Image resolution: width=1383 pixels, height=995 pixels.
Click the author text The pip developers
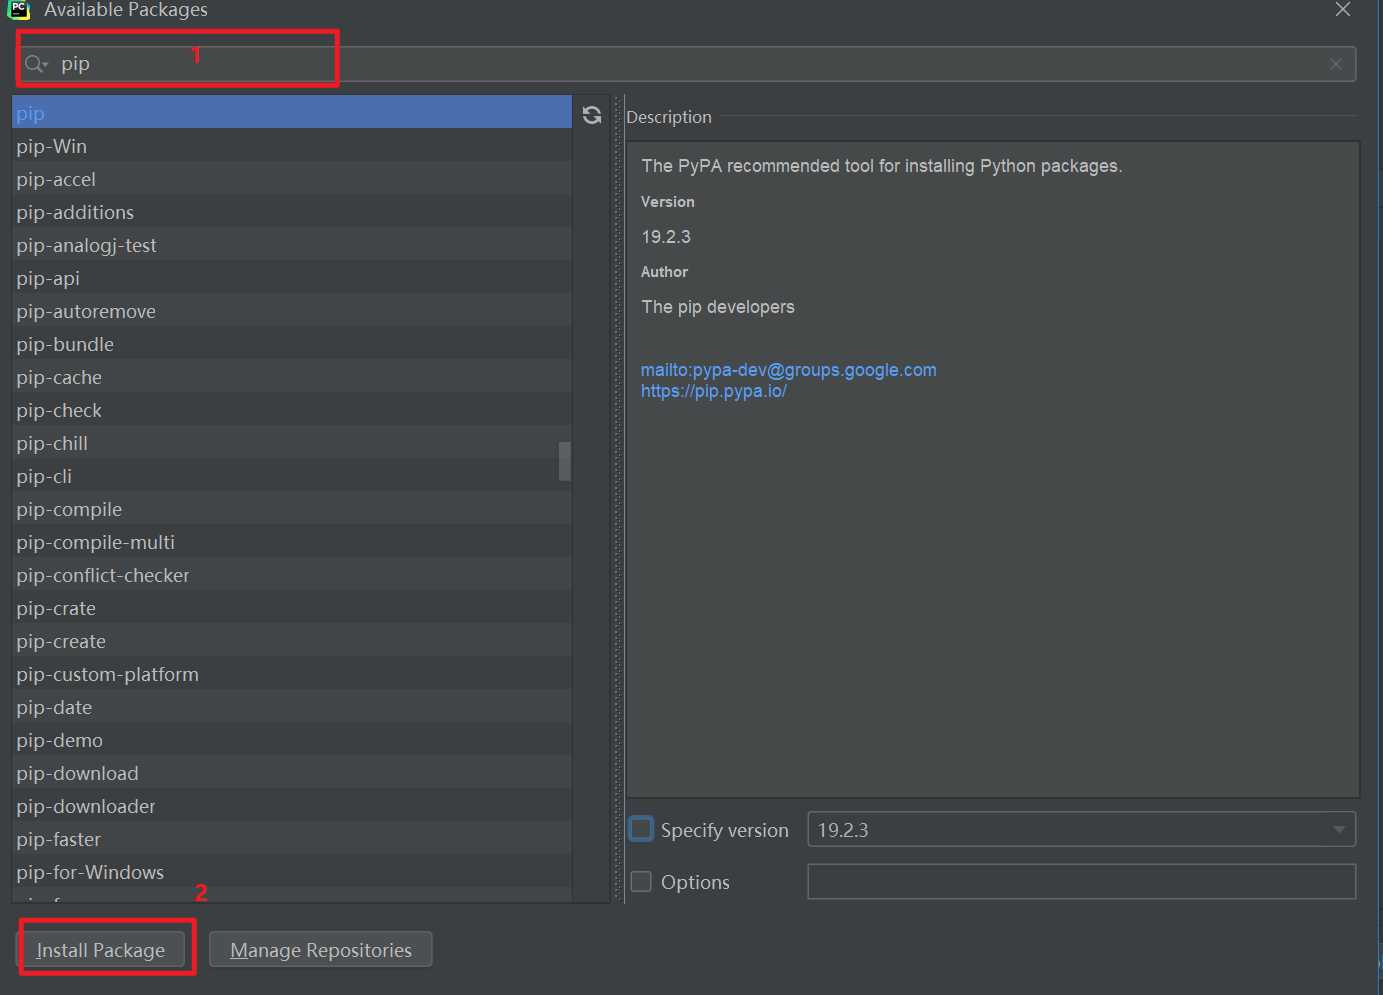click(x=718, y=307)
